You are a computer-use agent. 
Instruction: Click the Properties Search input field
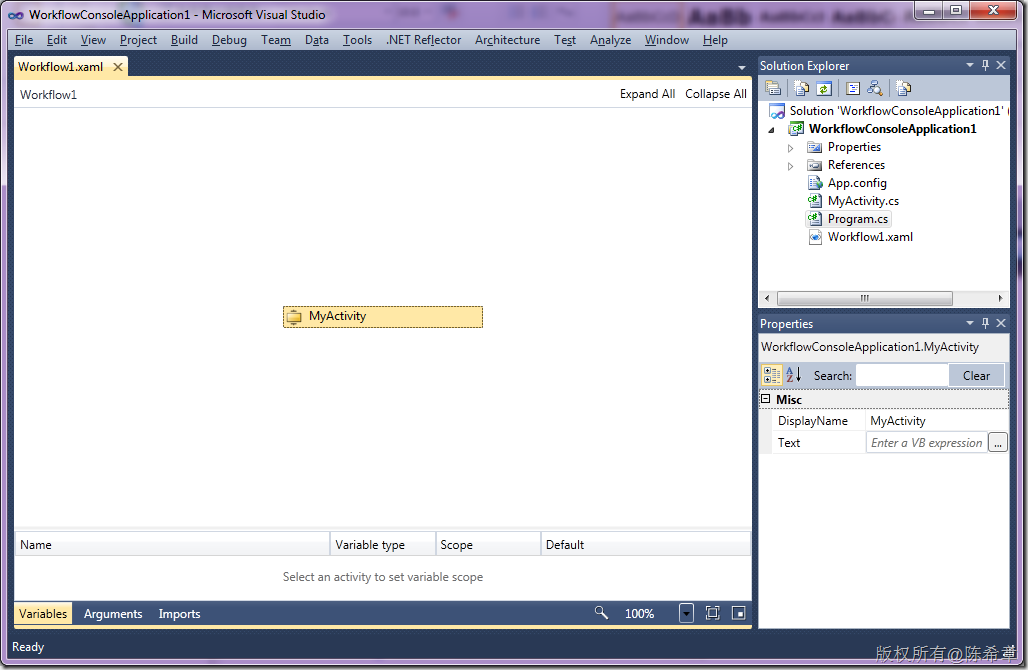(x=902, y=376)
